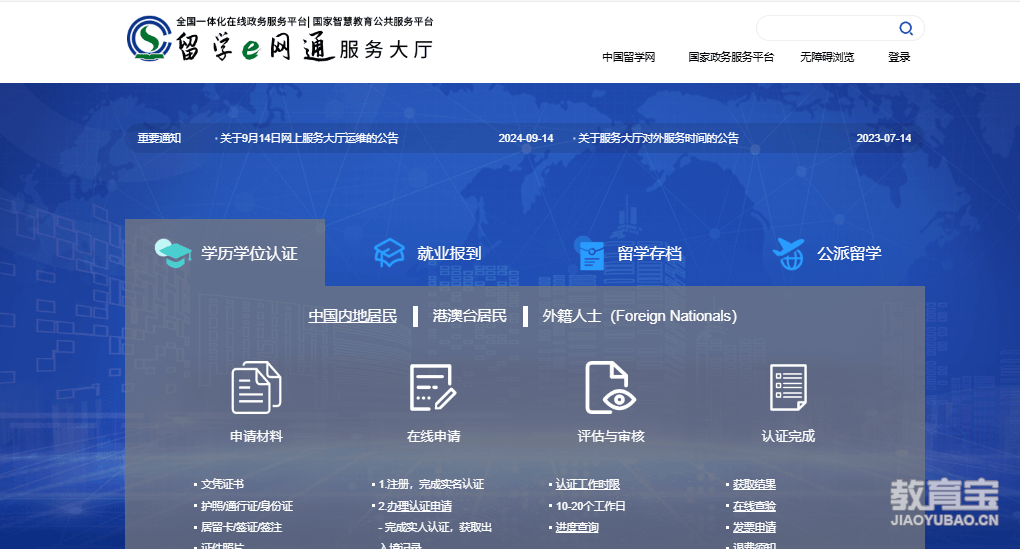This screenshot has width=1020, height=549.
Task: Click the 申请材料 documents icon
Action: (256, 388)
